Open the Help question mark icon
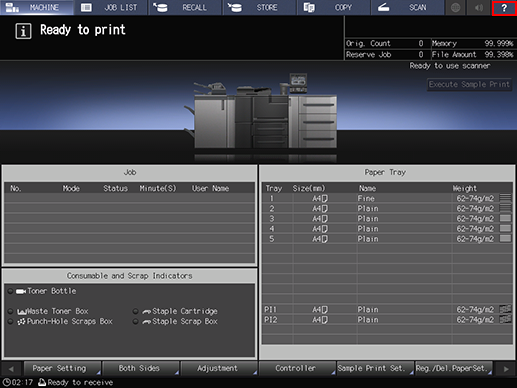Screen dimensions: 517x388 [504, 8]
